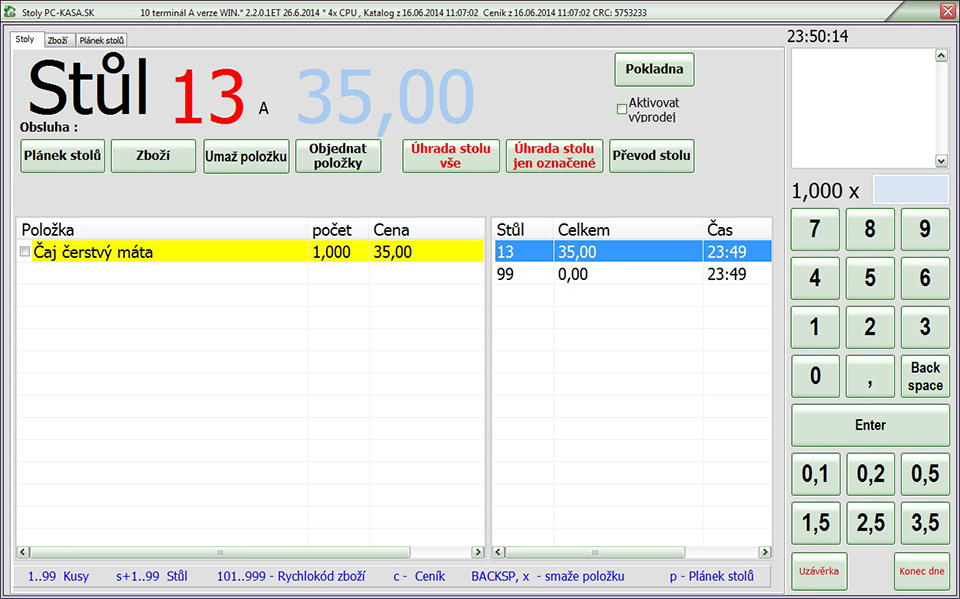Viewport: 960px width, 599px height.
Task: Click left scroll arrow of tables list
Action: click(x=499, y=552)
